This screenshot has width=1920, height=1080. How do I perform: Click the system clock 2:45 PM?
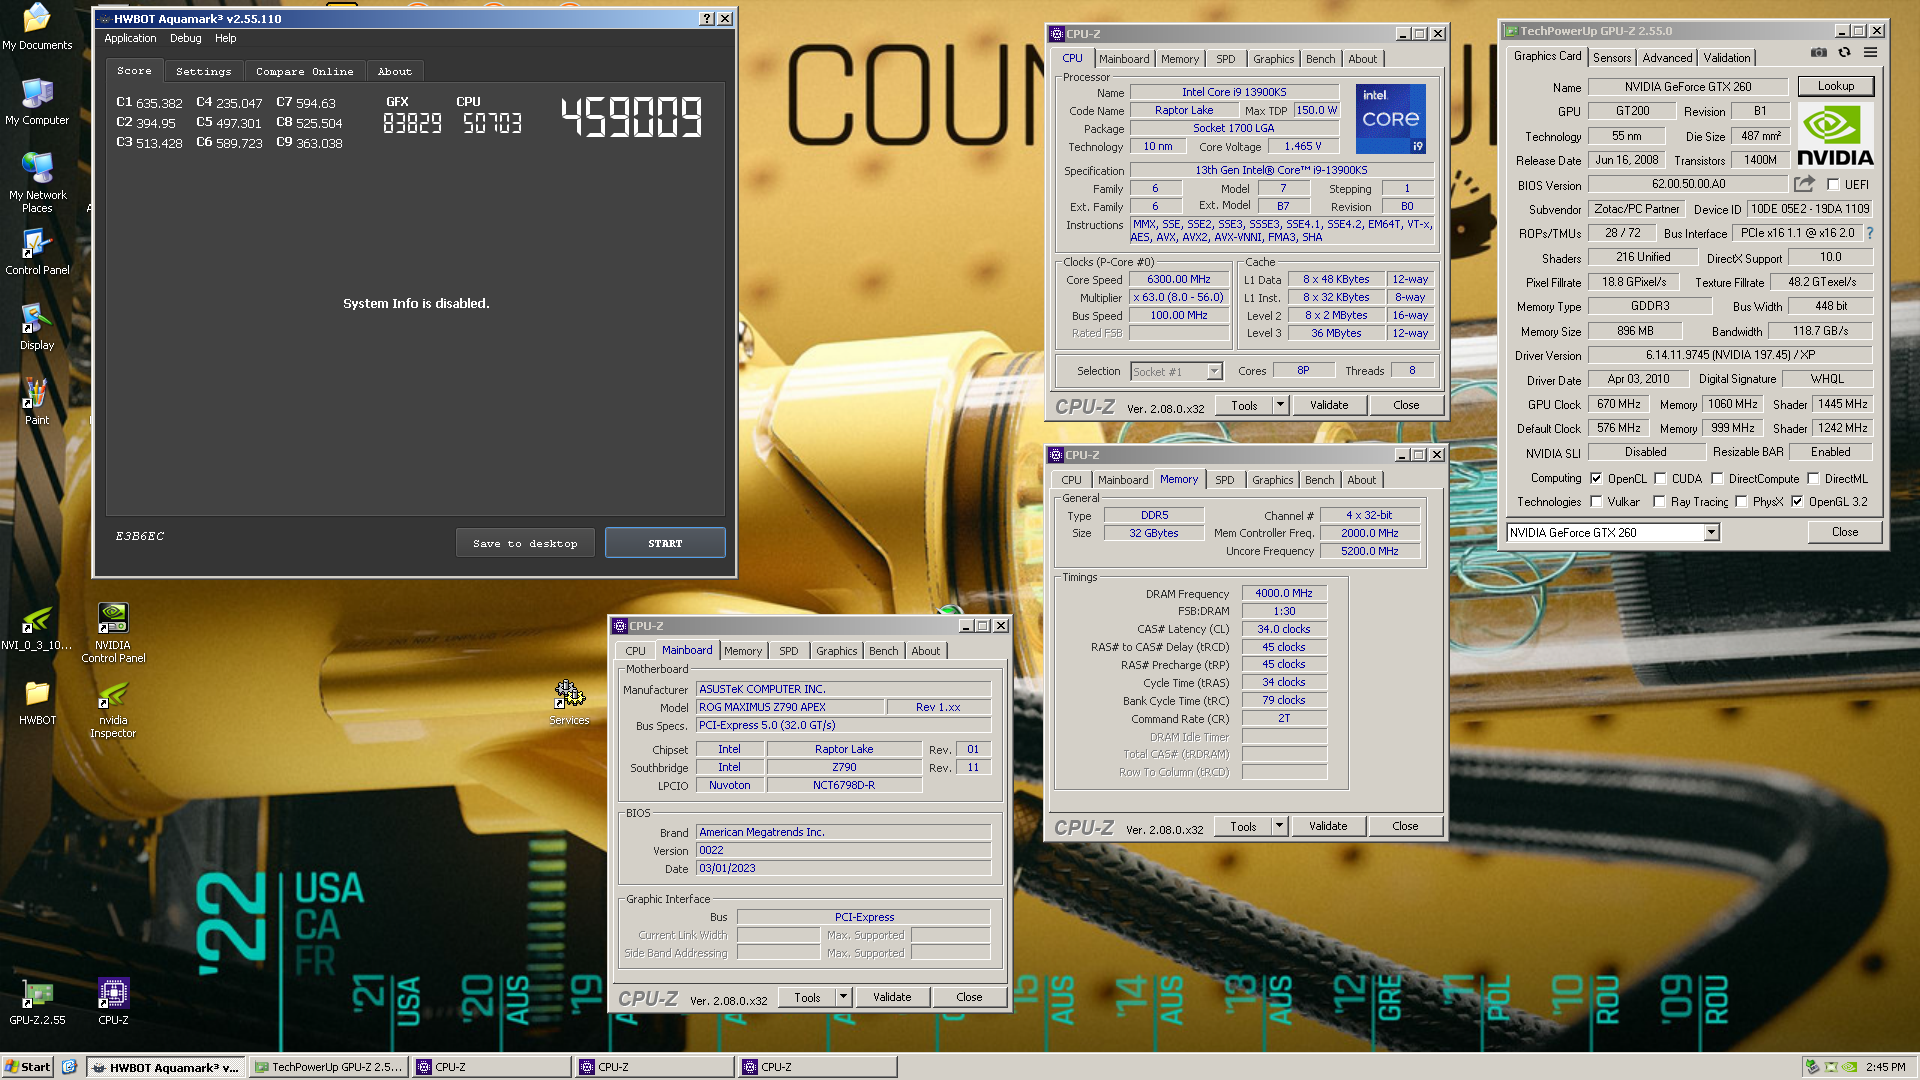click(x=1885, y=1067)
